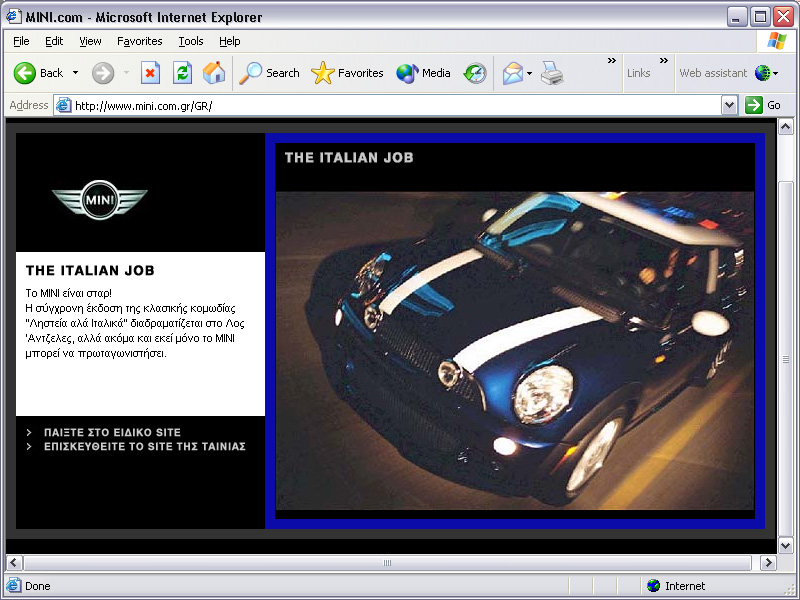Open the Help menu
The height and width of the screenshot is (600, 800).
click(x=230, y=41)
